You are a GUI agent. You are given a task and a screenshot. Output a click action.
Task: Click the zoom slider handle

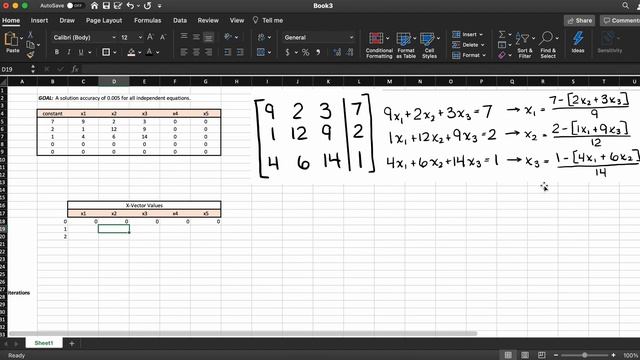tap(584, 355)
